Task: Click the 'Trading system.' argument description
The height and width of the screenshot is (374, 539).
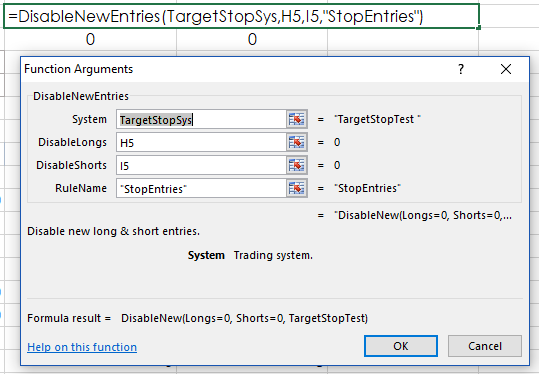Action: coord(273,255)
